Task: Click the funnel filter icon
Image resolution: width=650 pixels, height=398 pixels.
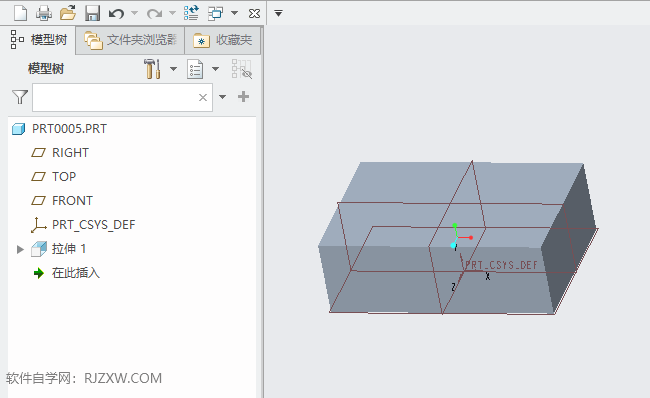Action: [x=20, y=97]
